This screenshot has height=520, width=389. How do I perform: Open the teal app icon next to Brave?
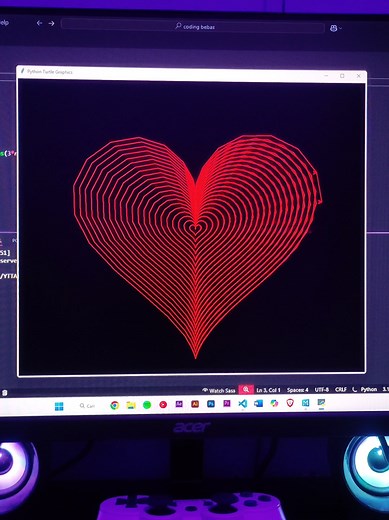tap(305, 403)
